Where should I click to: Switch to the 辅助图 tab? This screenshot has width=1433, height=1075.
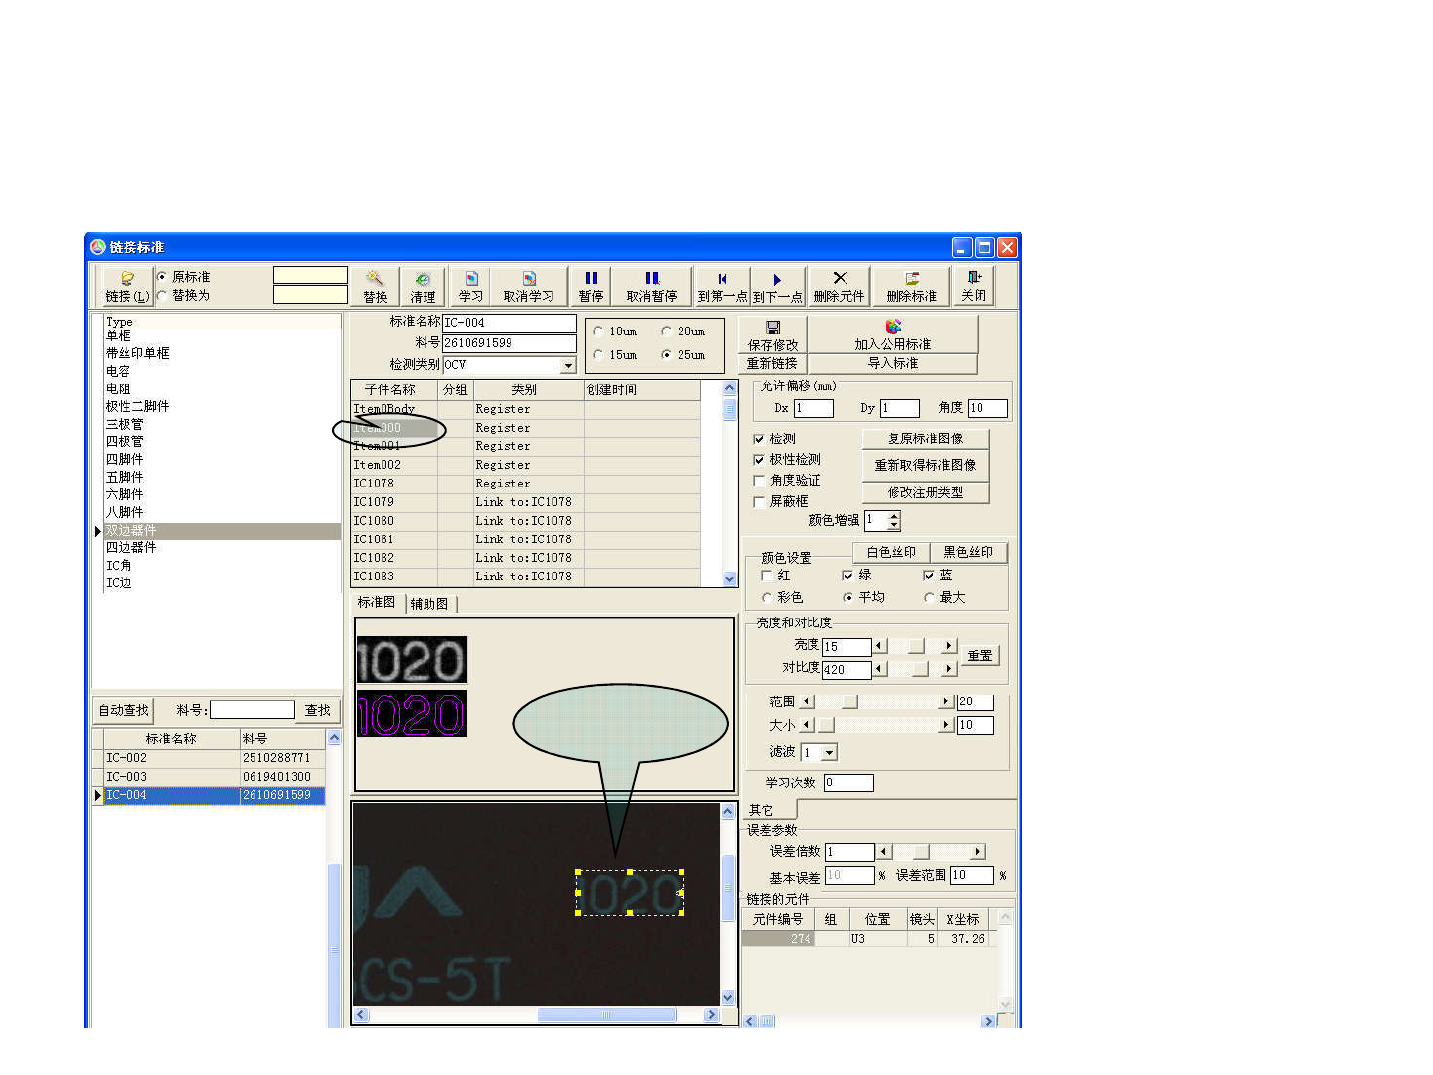(430, 604)
